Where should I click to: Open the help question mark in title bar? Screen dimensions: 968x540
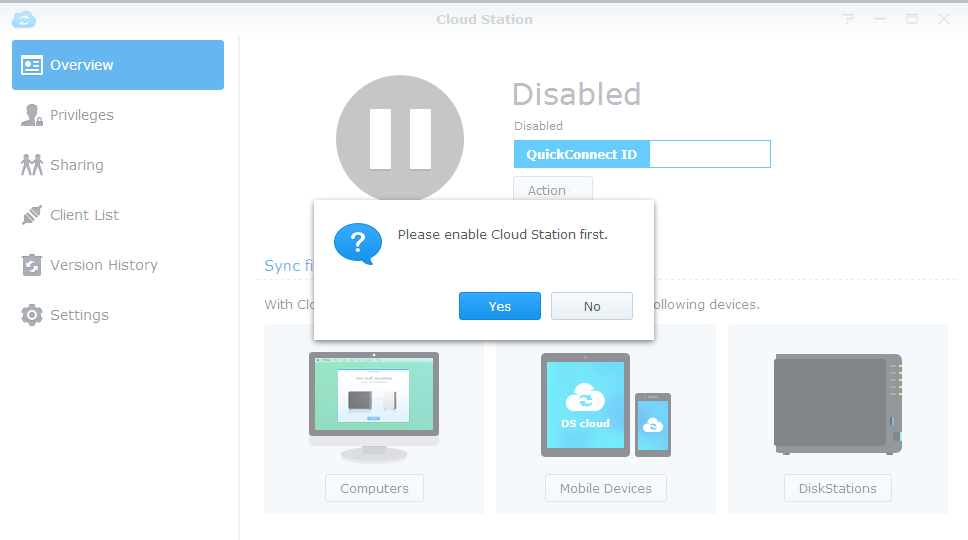848,19
